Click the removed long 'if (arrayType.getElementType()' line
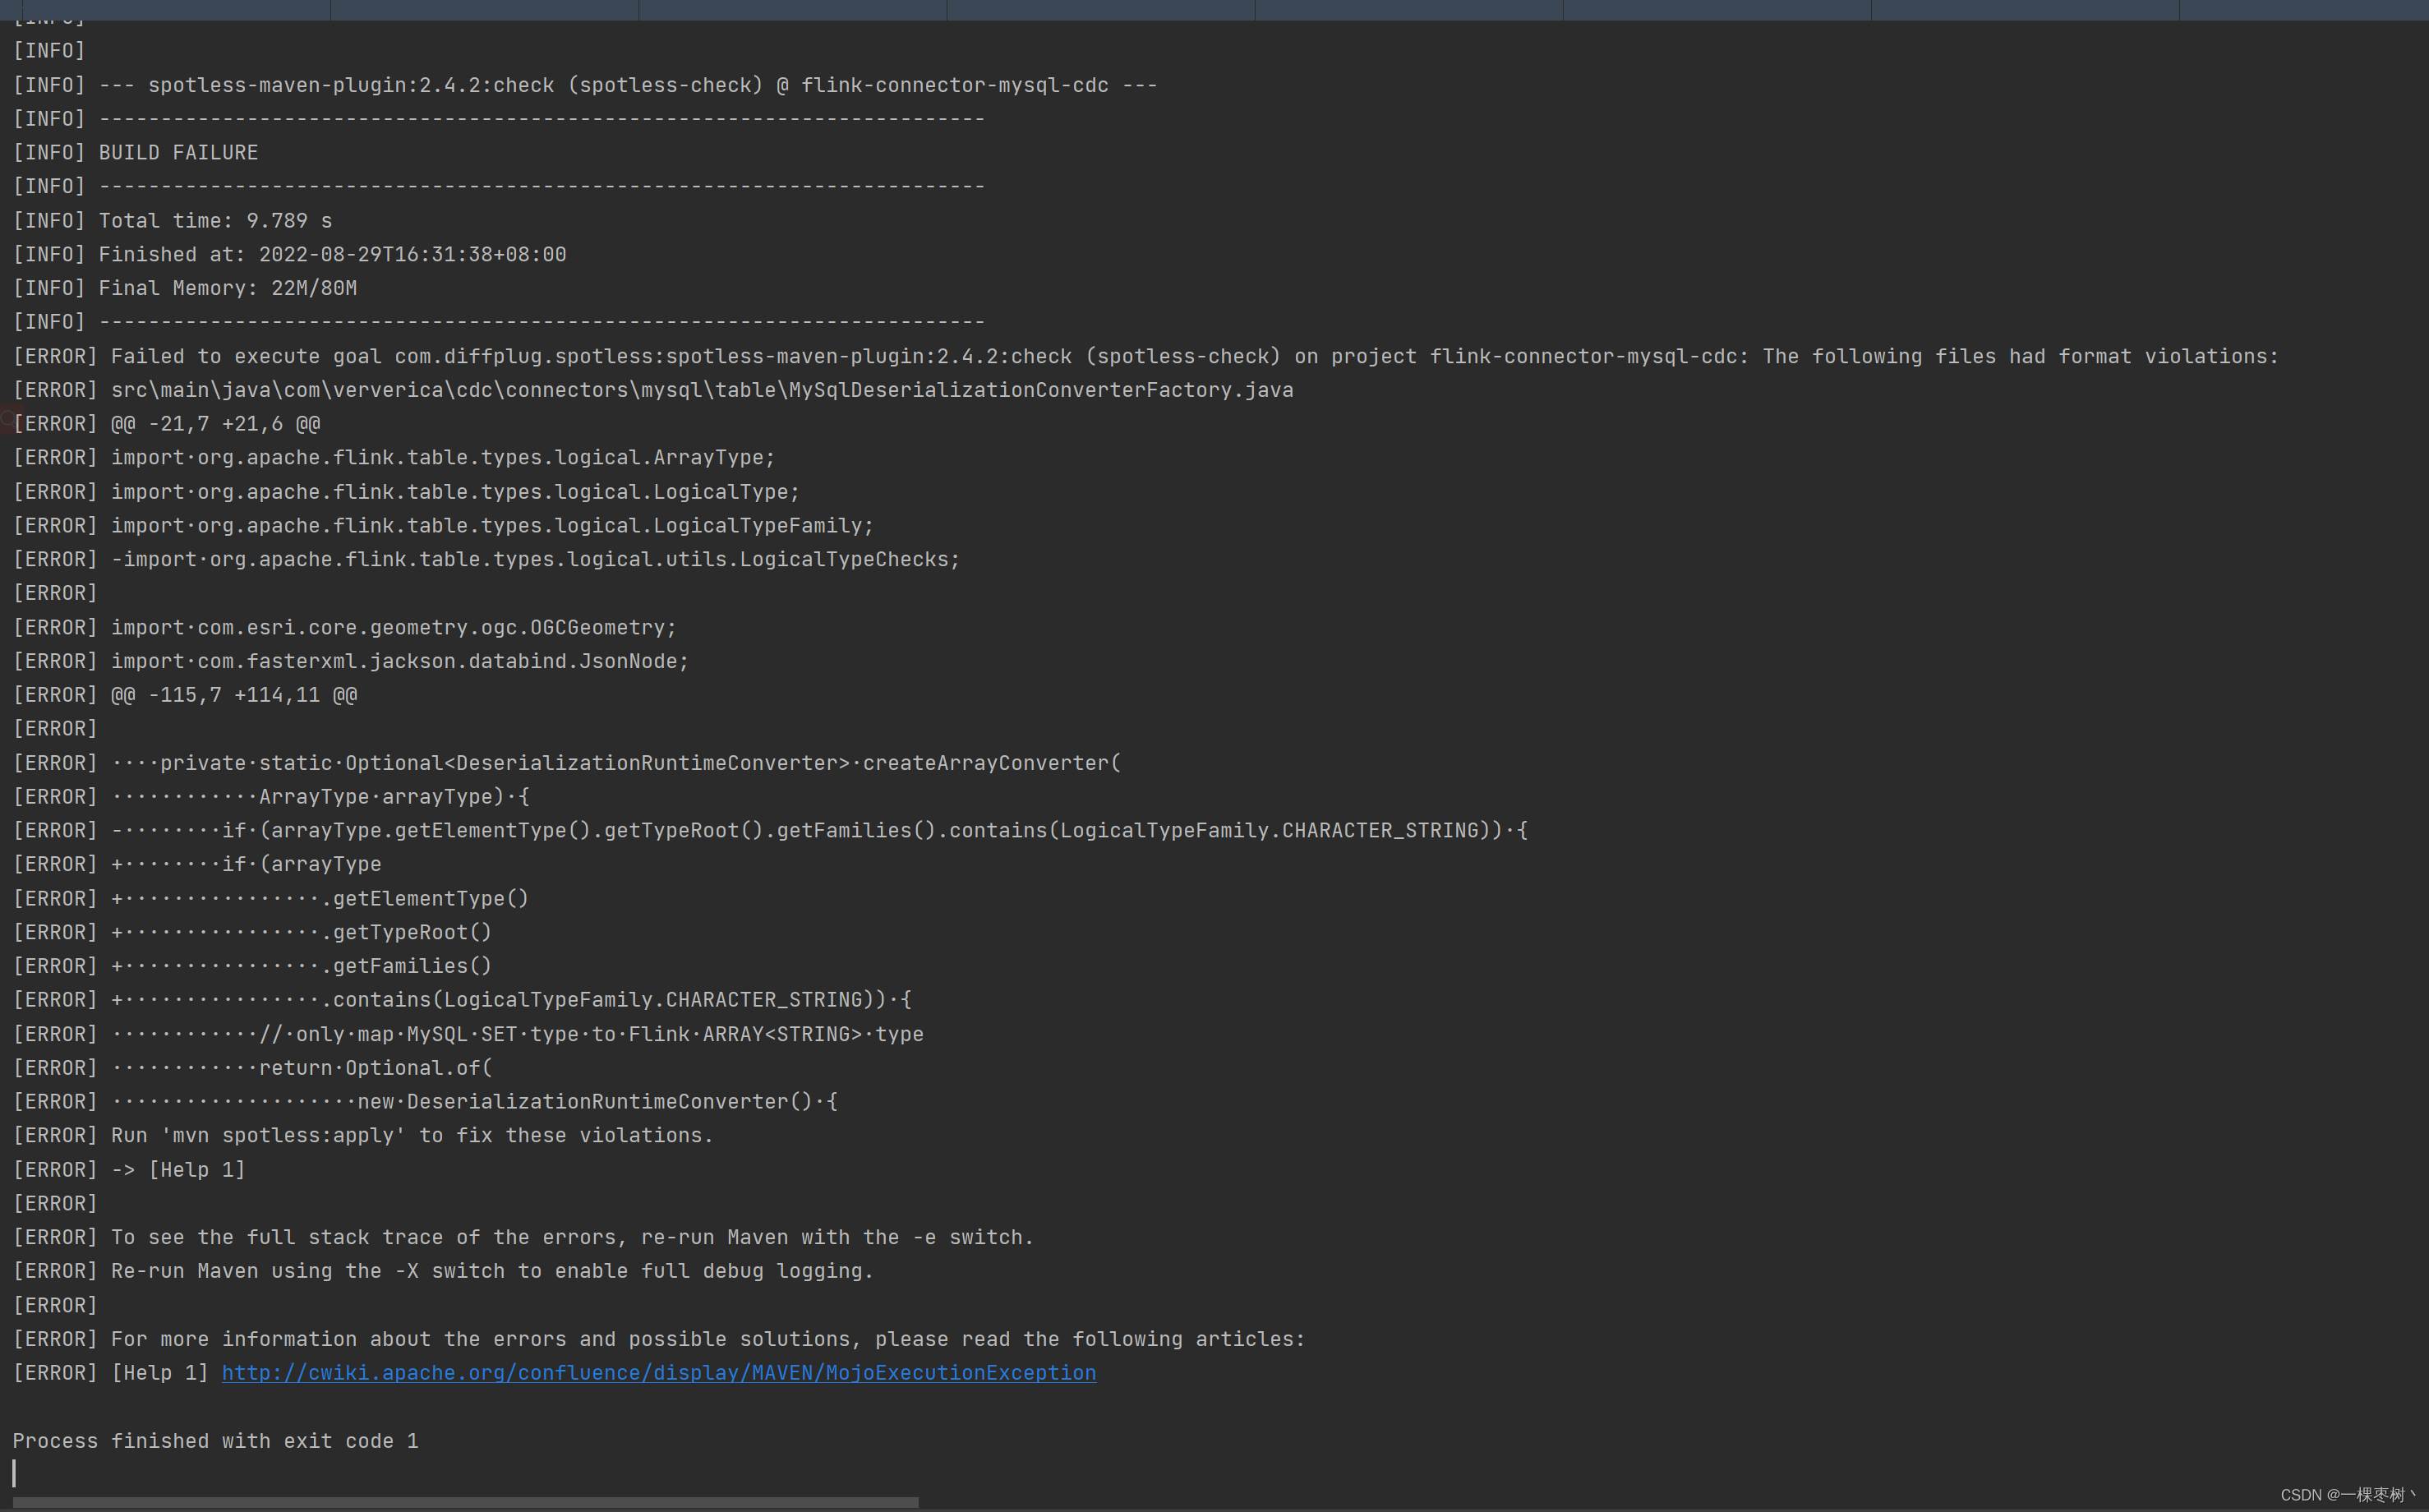The image size is (2429, 1512). (770, 830)
